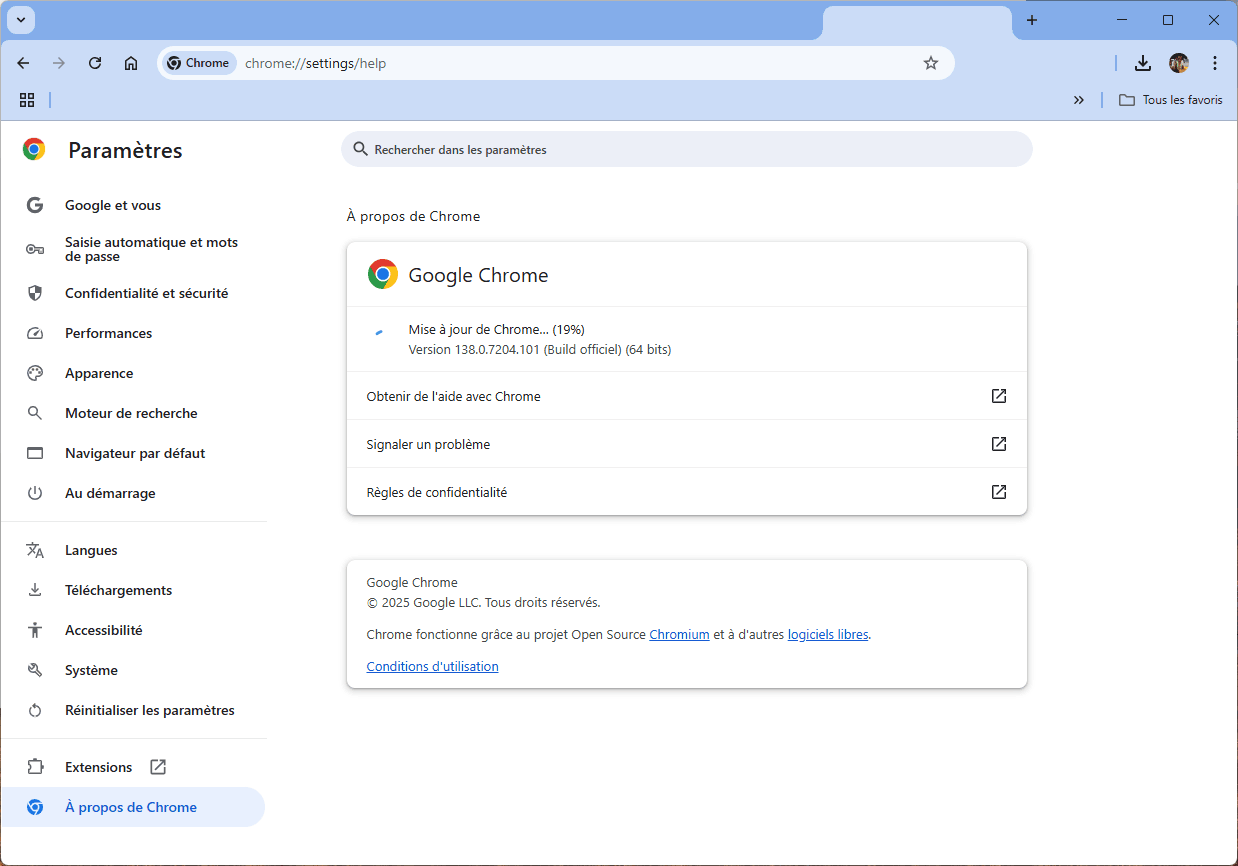Screen dimensions: 1238x866
Task: Click the Chrome logo beside Paramètres
Action: point(34,150)
